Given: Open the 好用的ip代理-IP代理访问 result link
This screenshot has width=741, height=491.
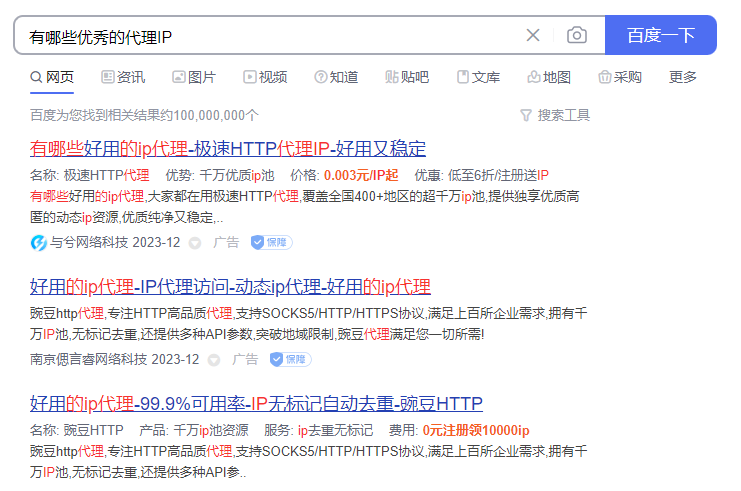Looking at the screenshot, I should [230, 286].
